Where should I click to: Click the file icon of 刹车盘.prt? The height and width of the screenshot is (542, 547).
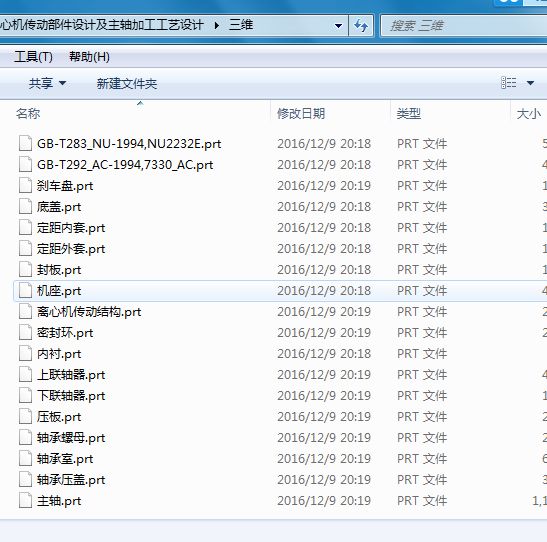pyautogui.click(x=25, y=186)
